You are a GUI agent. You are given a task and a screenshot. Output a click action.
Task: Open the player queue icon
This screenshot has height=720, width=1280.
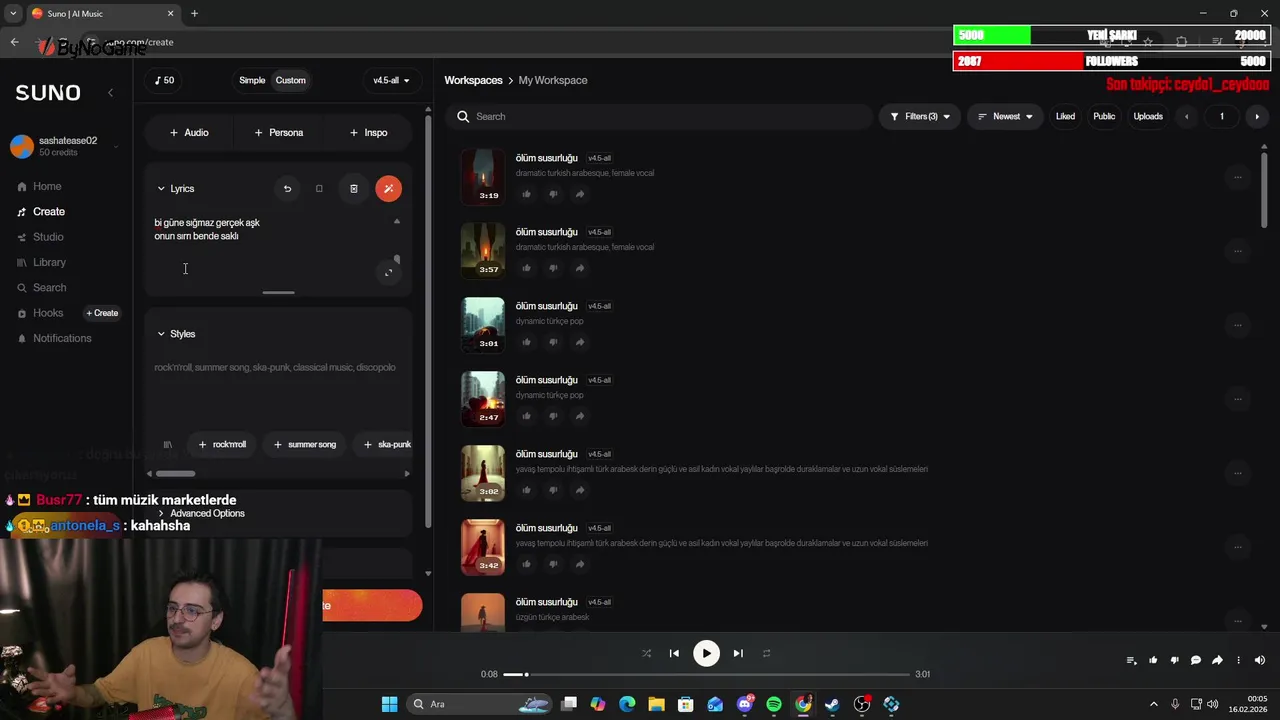(1131, 660)
